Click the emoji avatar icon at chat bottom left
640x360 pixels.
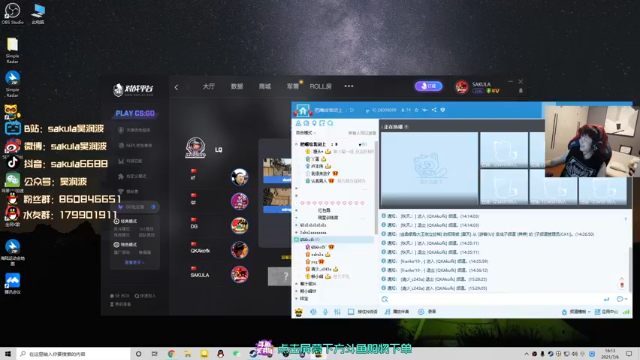pos(299,312)
